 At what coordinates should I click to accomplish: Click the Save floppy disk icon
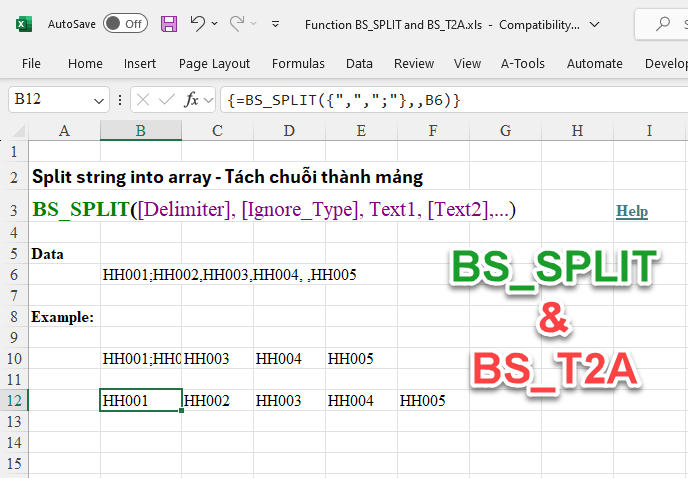click(x=169, y=24)
